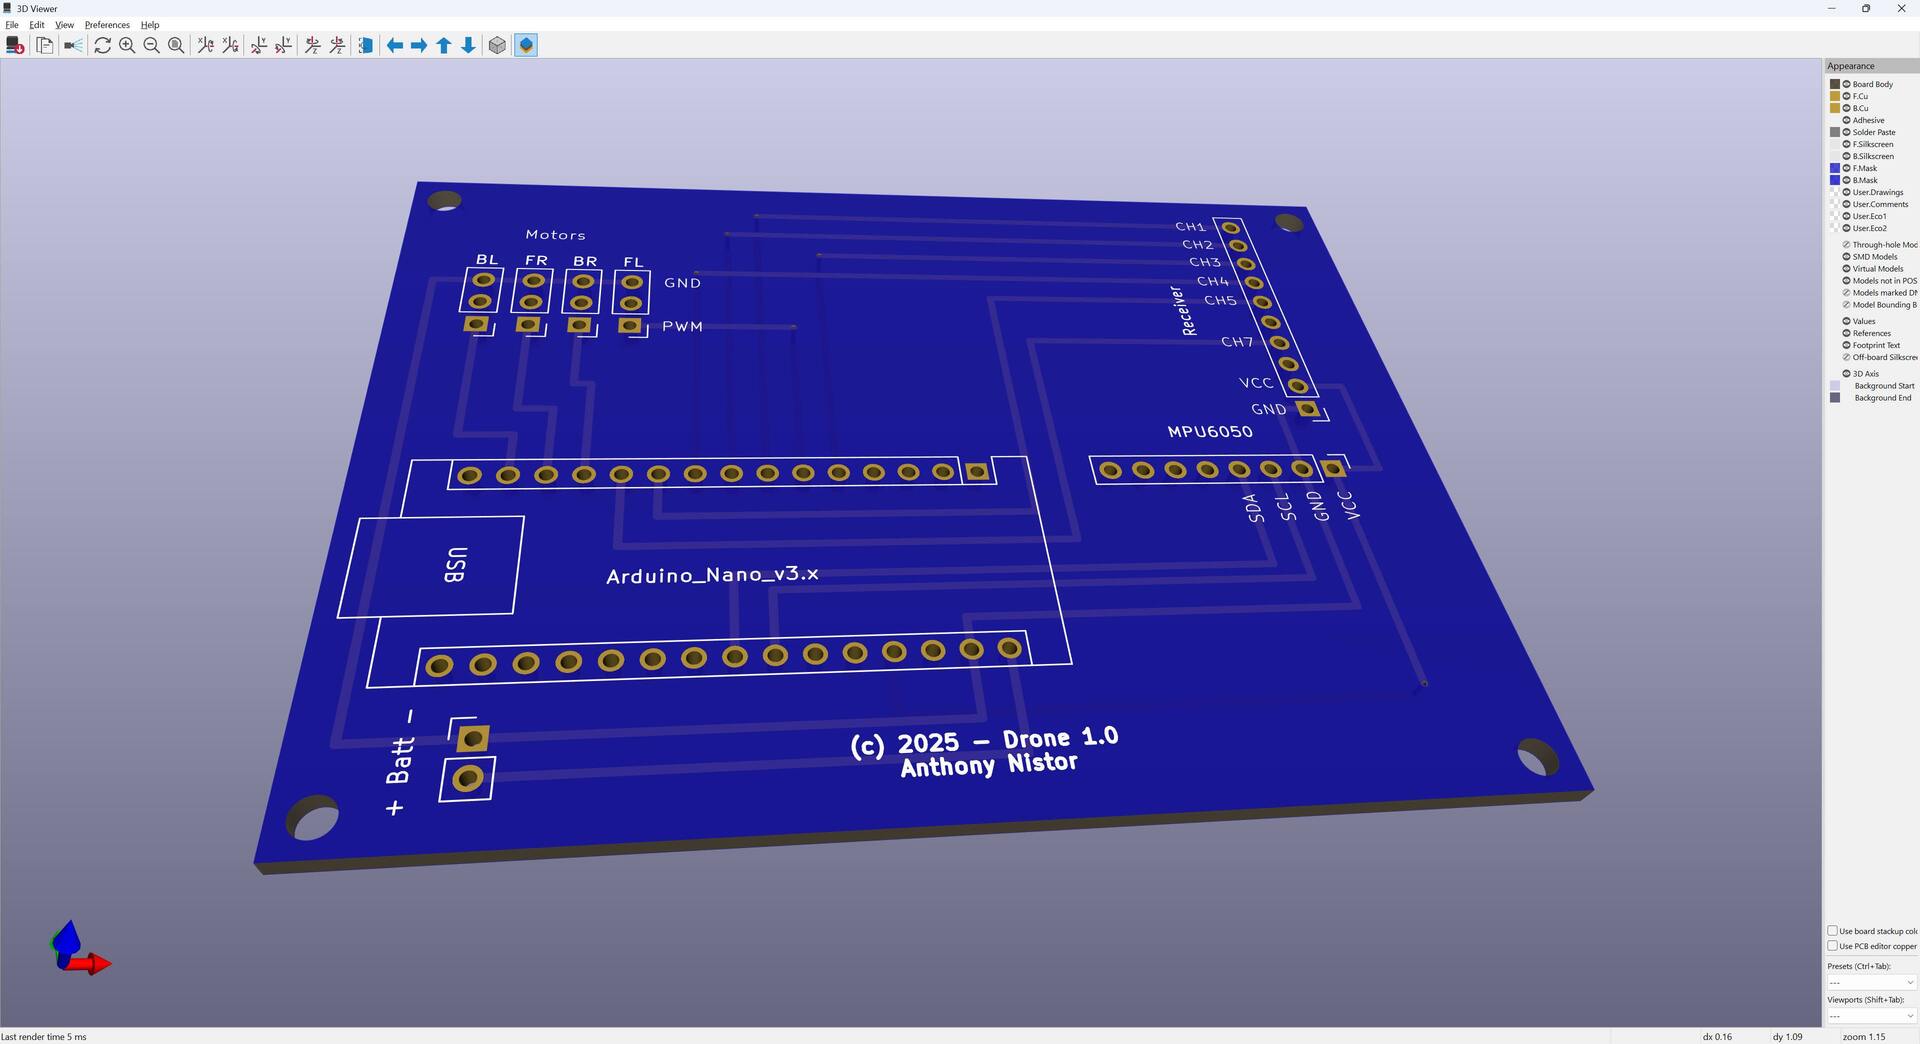1920x1044 pixels.
Task: Open the Viewports dropdown
Action: [1871, 1016]
